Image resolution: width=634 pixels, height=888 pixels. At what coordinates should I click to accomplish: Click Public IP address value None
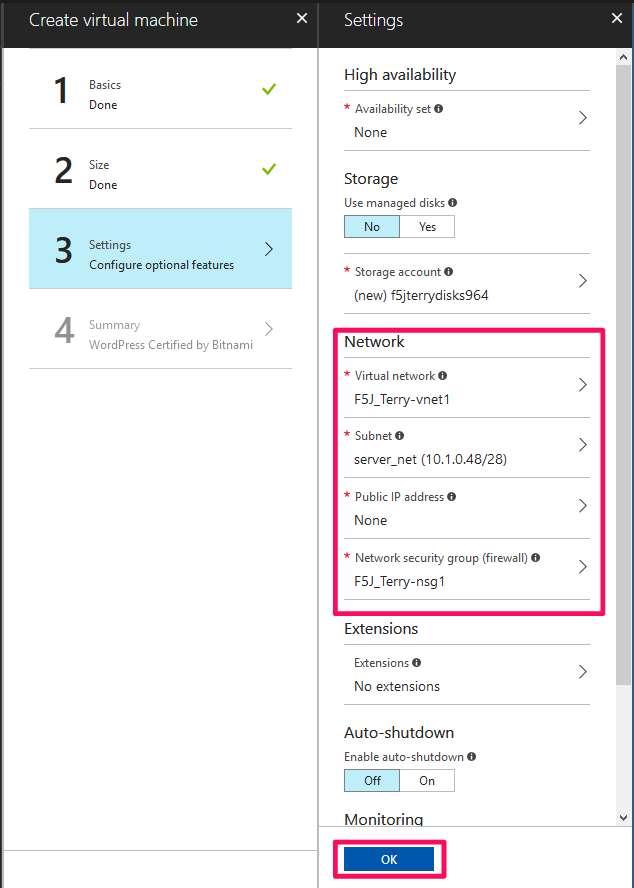[x=371, y=520]
